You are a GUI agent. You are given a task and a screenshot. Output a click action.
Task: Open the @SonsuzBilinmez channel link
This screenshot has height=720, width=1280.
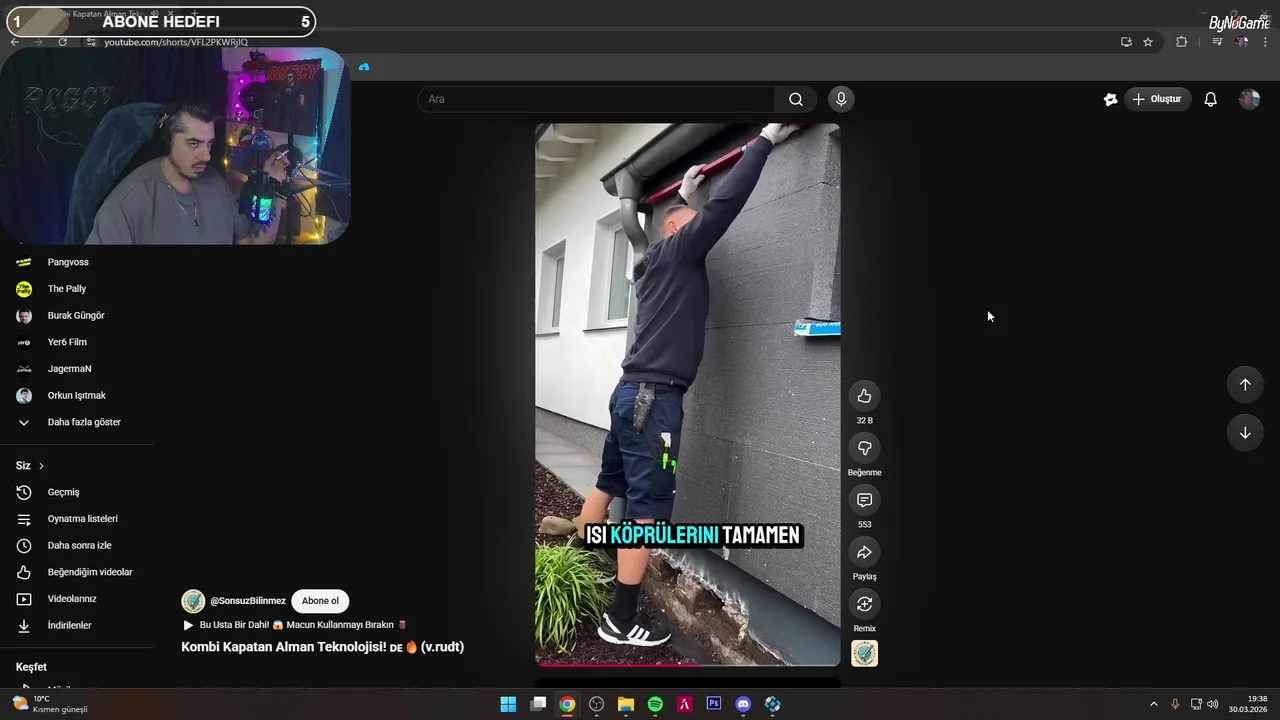pyautogui.click(x=248, y=601)
